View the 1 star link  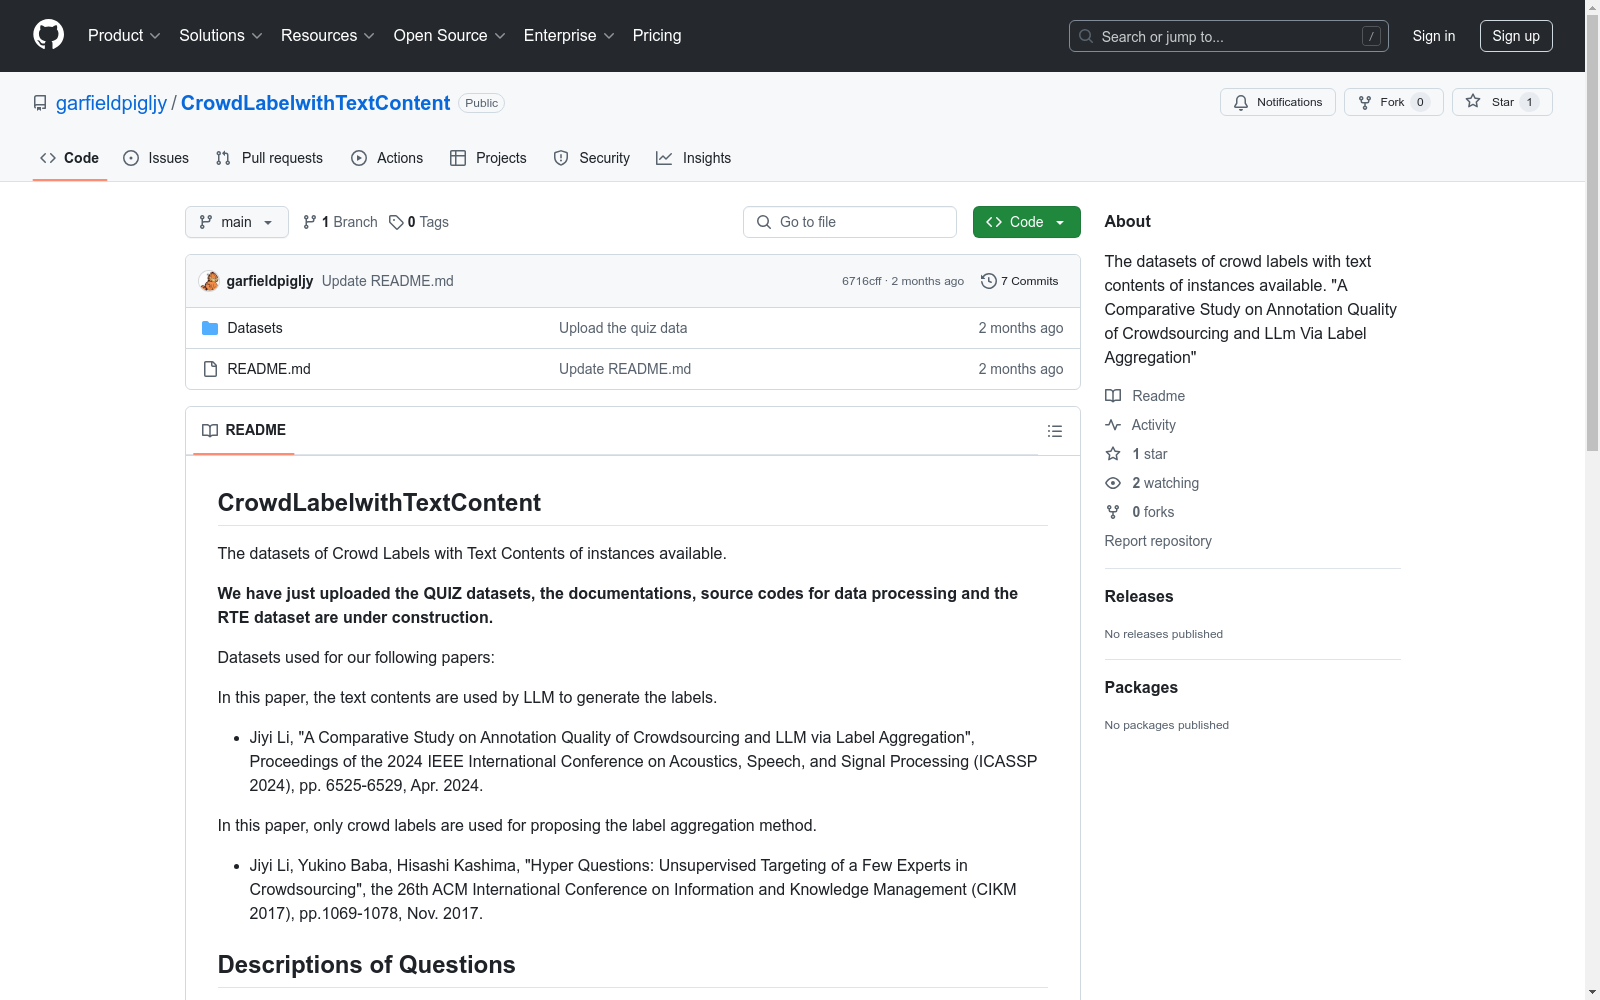(1137, 454)
